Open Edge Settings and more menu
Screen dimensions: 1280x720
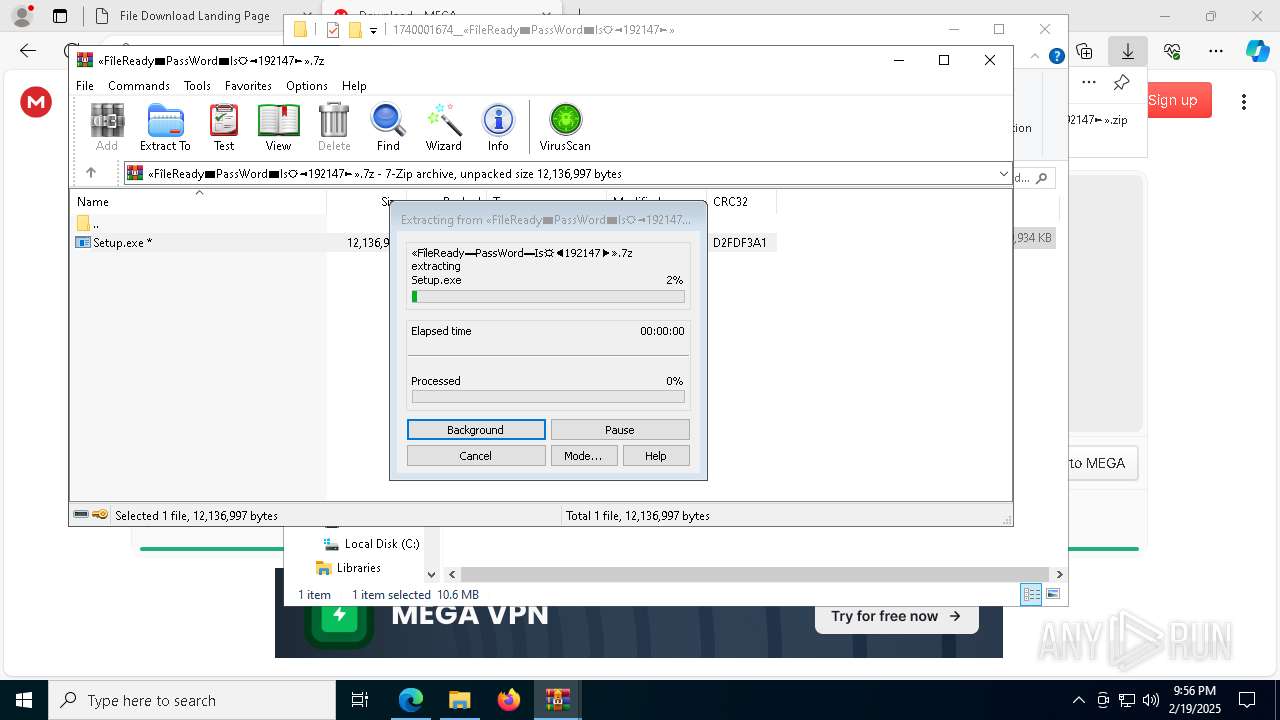click(x=1216, y=50)
